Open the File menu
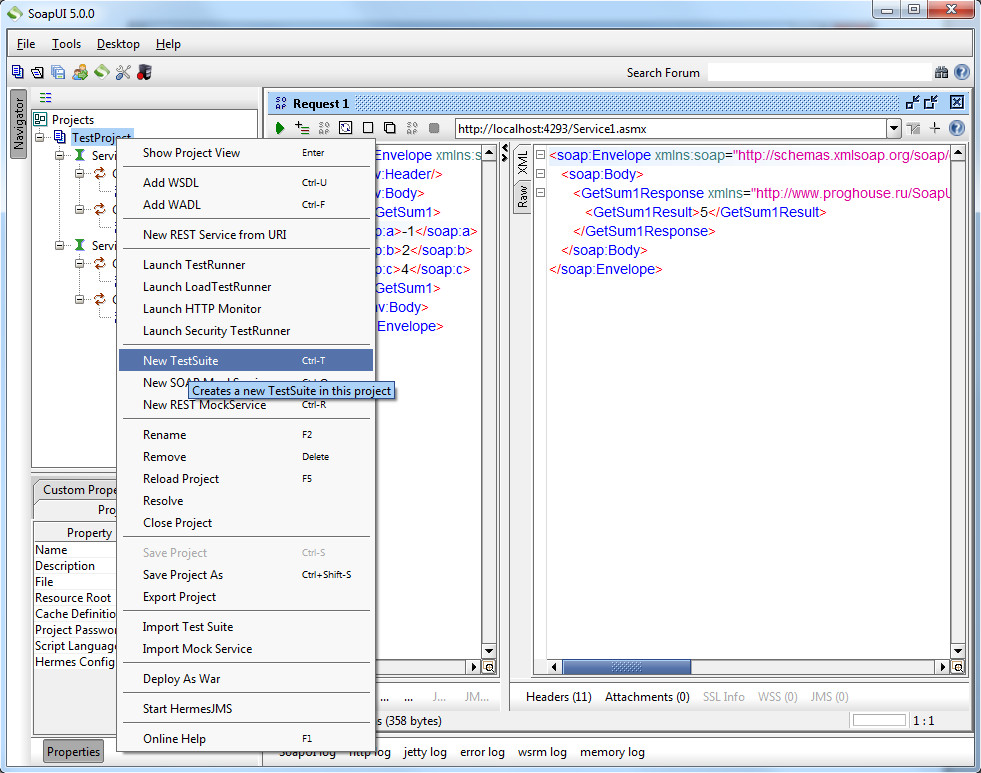 pos(26,44)
